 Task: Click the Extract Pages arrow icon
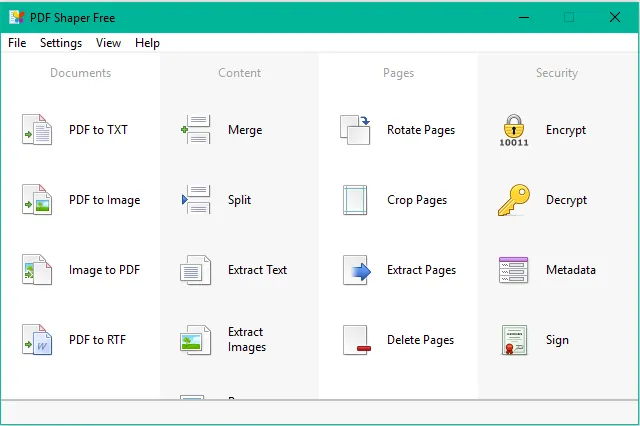tap(357, 270)
